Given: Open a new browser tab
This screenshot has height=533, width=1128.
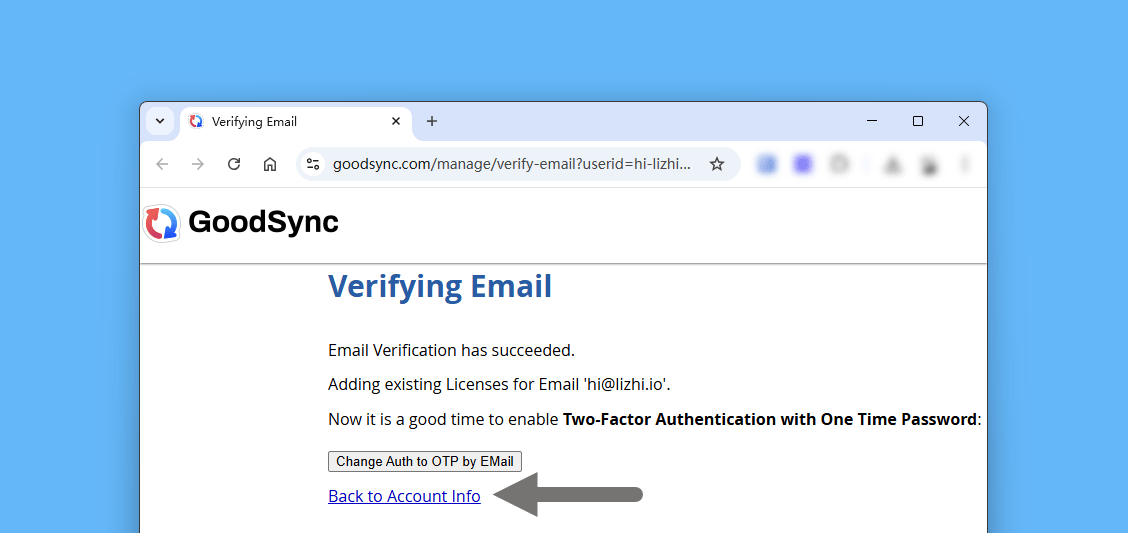Looking at the screenshot, I should point(432,121).
